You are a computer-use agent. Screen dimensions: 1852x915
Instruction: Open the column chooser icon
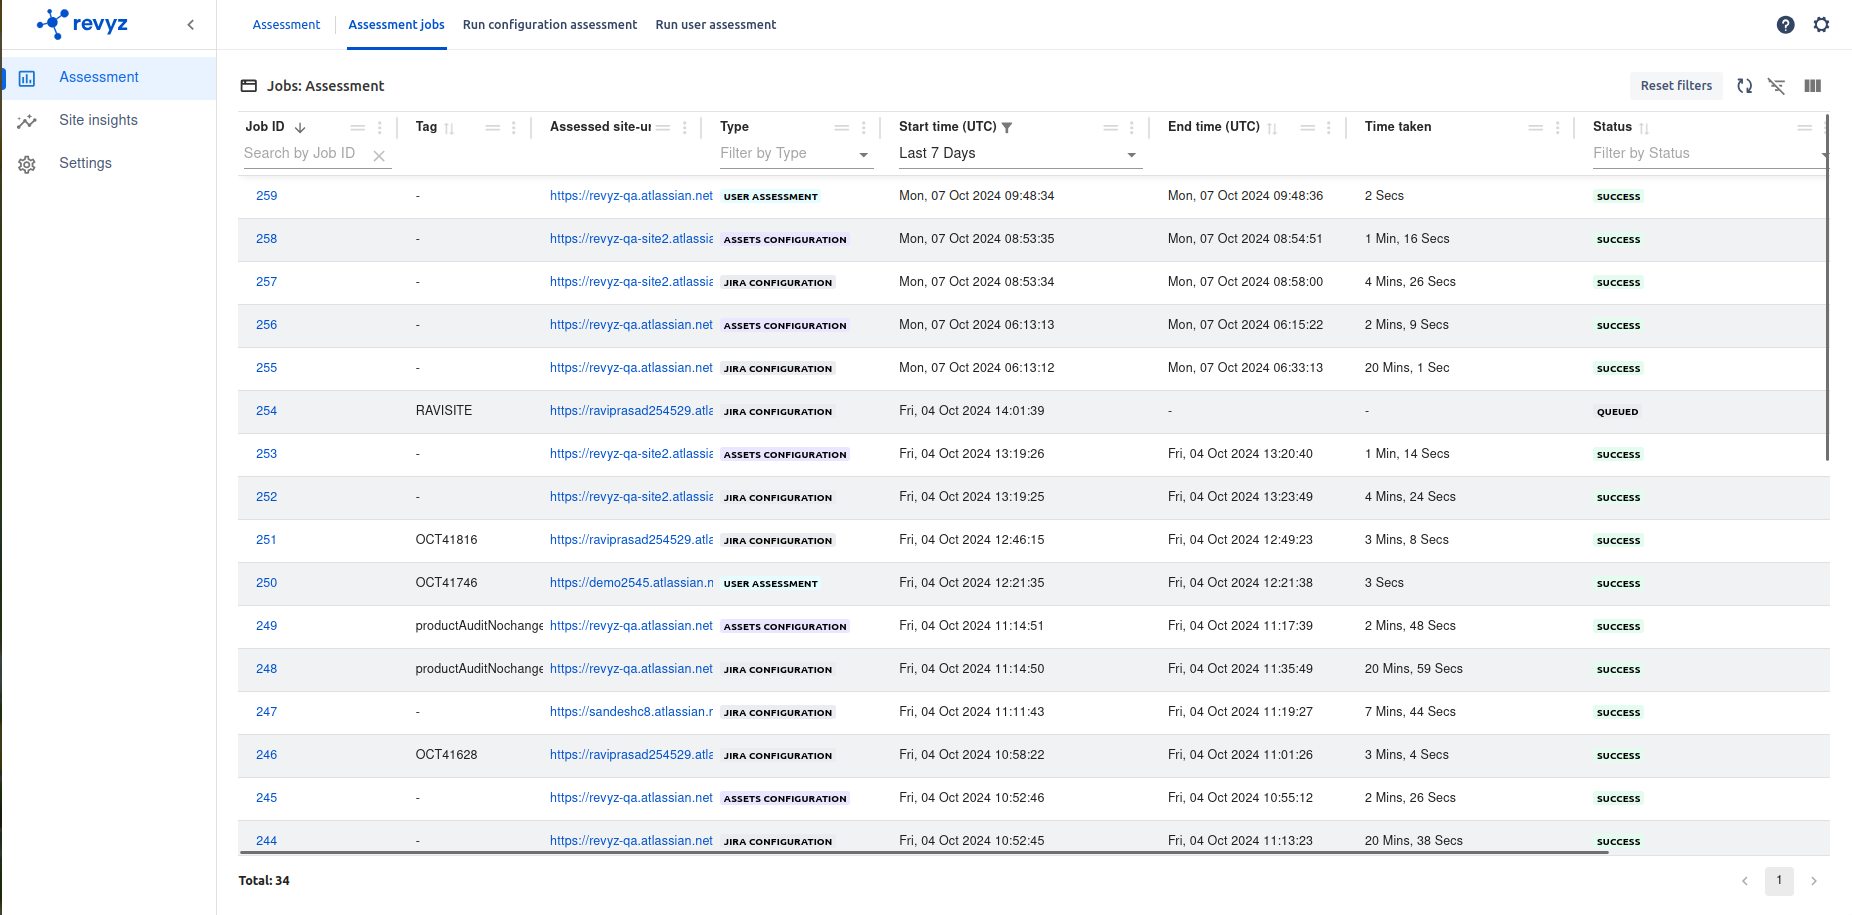pyautogui.click(x=1812, y=86)
